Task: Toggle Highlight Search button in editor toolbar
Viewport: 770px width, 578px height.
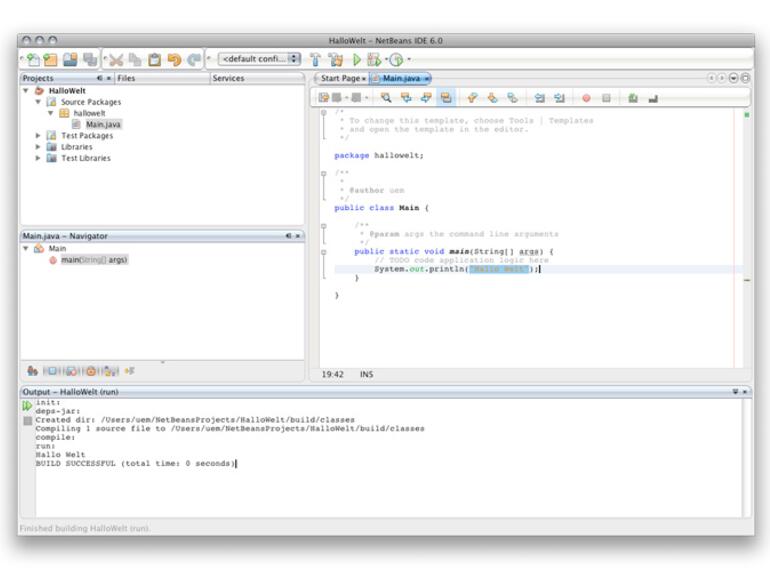Action: click(446, 98)
